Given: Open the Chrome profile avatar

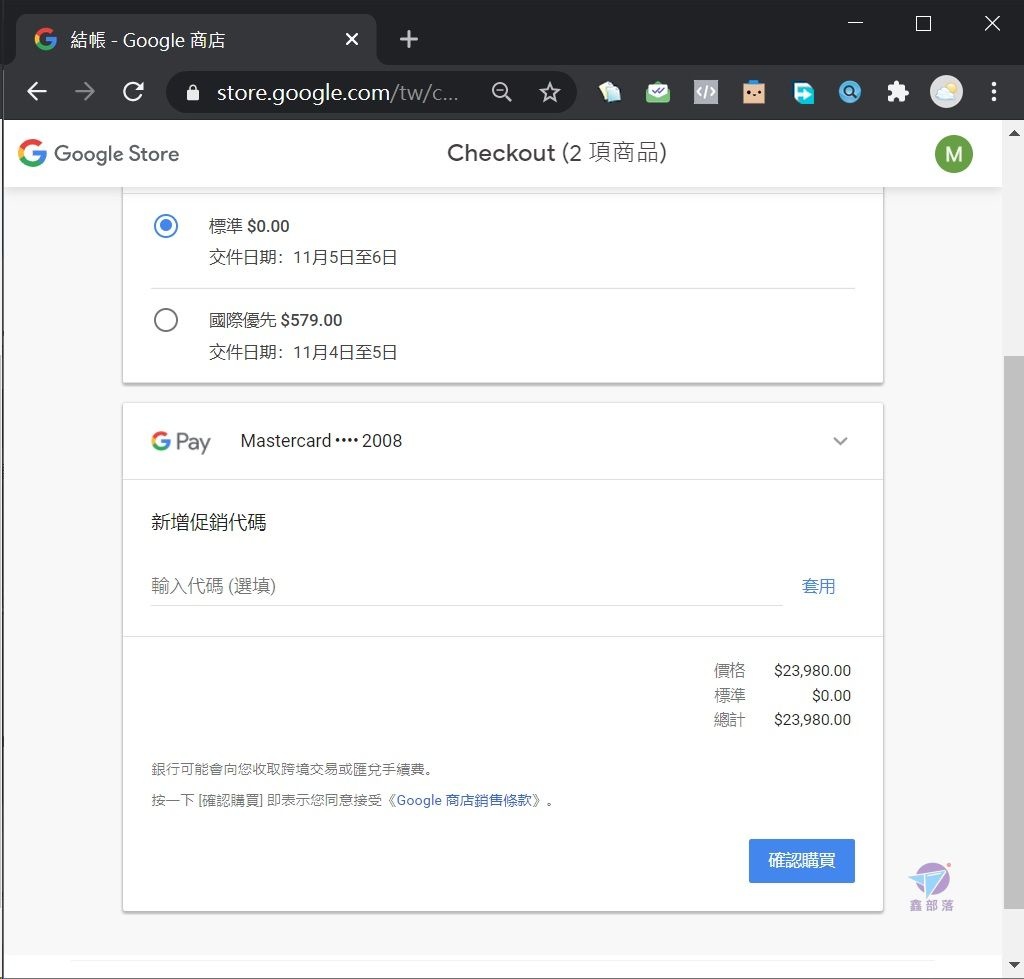Looking at the screenshot, I should coord(946,92).
